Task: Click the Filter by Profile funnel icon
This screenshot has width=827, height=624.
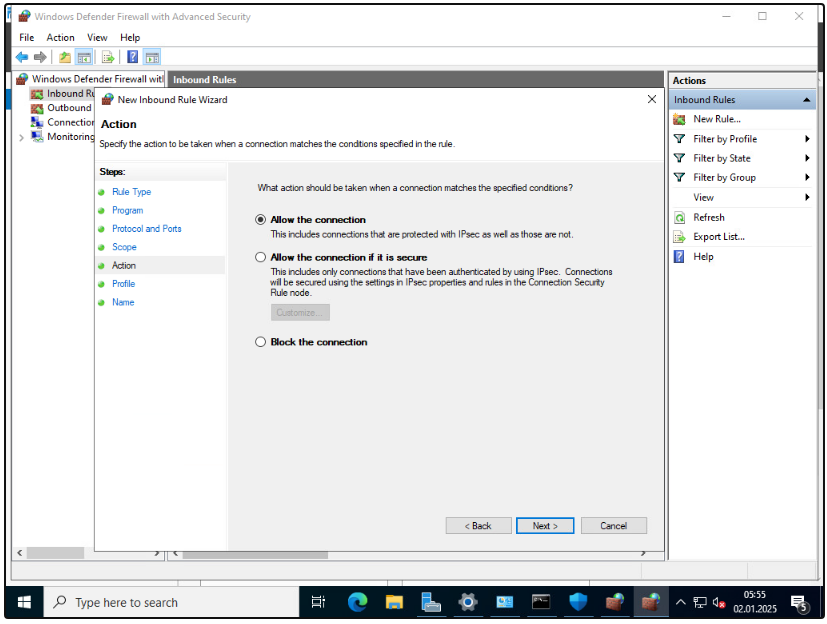Action: (x=679, y=139)
